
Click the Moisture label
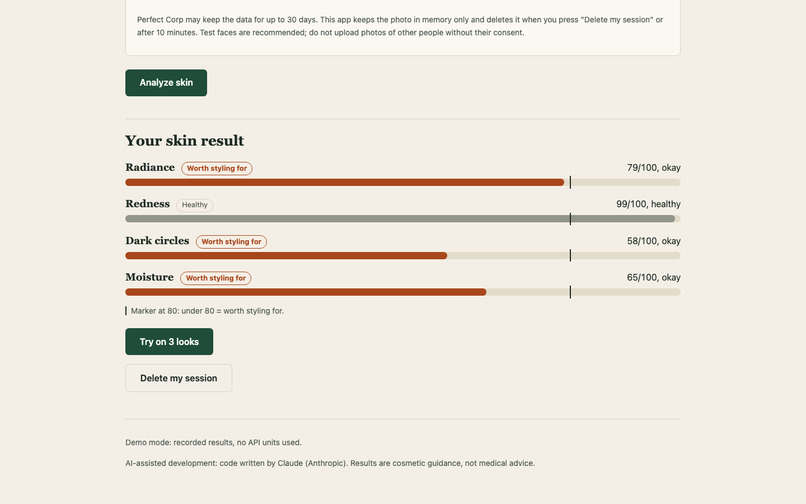coord(150,277)
